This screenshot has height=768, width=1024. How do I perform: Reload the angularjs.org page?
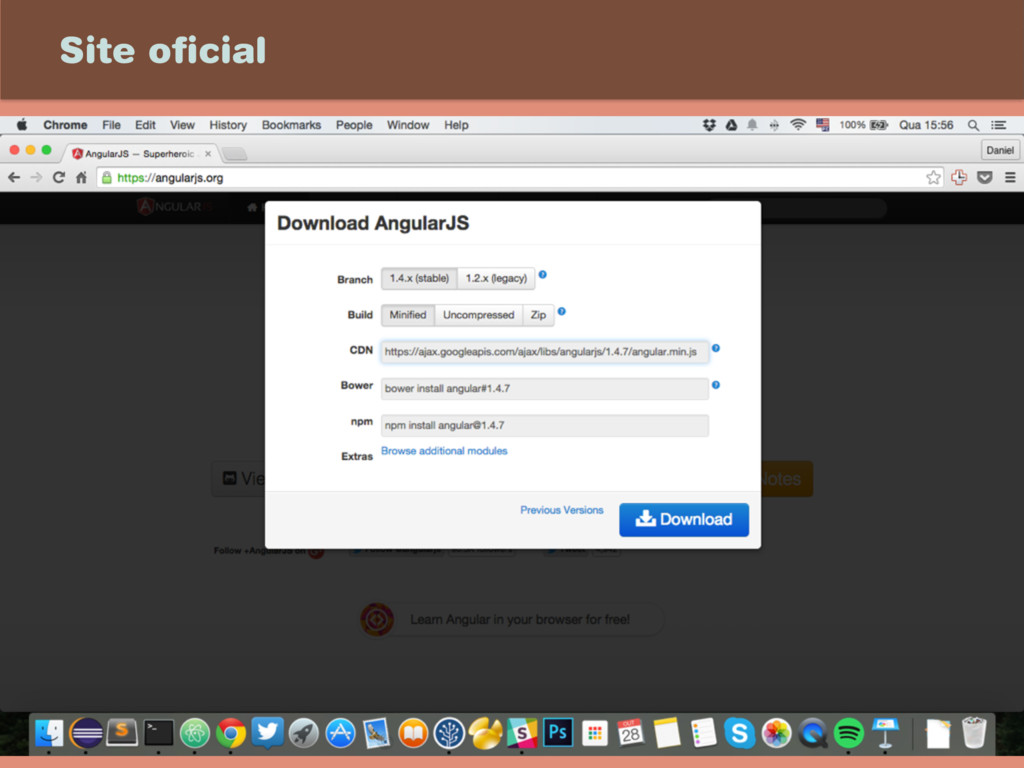click(59, 177)
